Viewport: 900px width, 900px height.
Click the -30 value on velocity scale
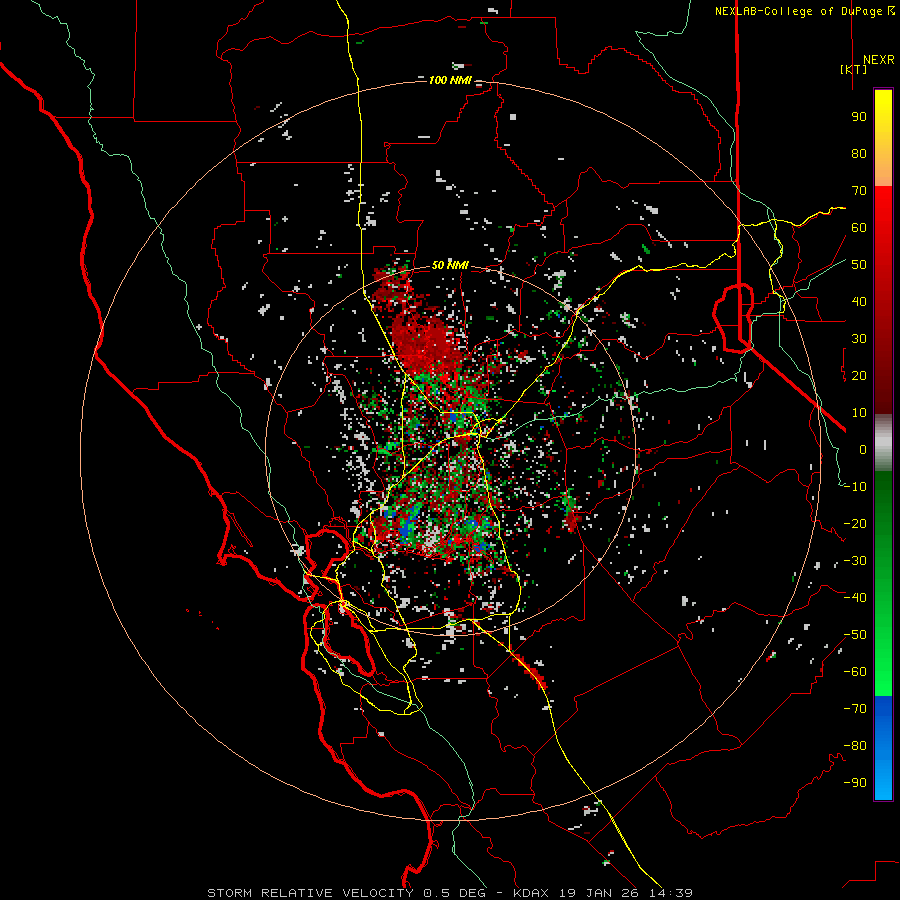pos(855,561)
